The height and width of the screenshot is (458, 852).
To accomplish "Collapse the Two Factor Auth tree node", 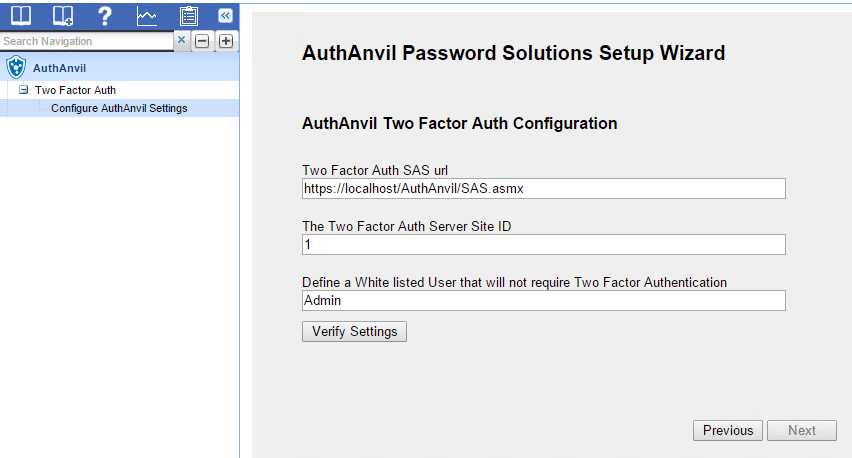I will click(23, 90).
